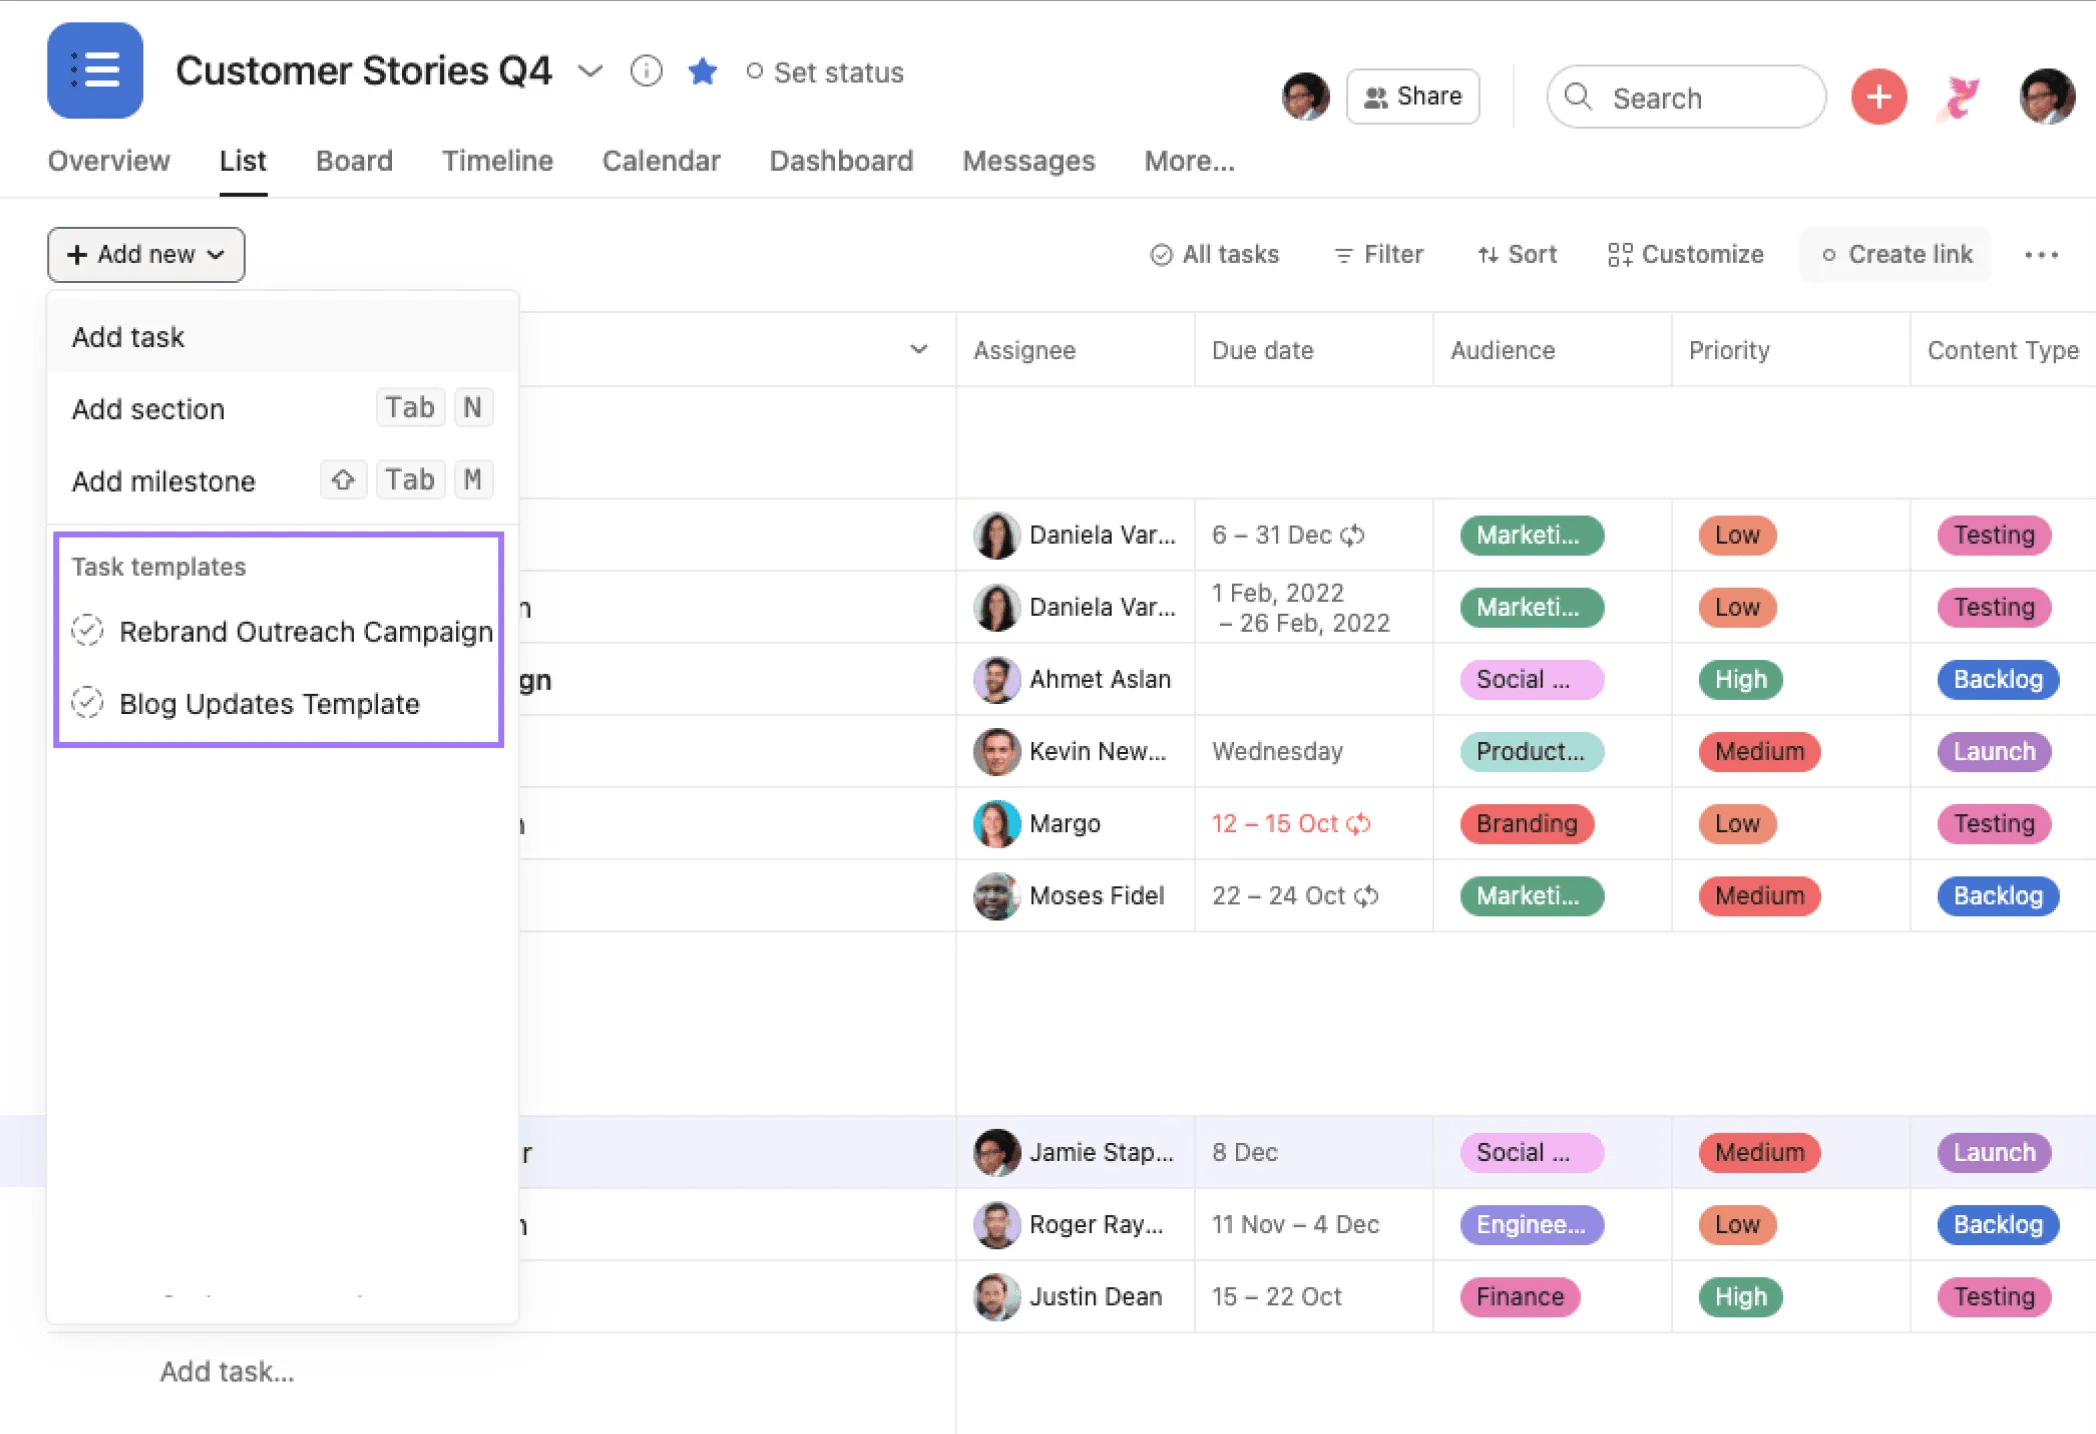Open the Add new dropdown button

point(146,255)
